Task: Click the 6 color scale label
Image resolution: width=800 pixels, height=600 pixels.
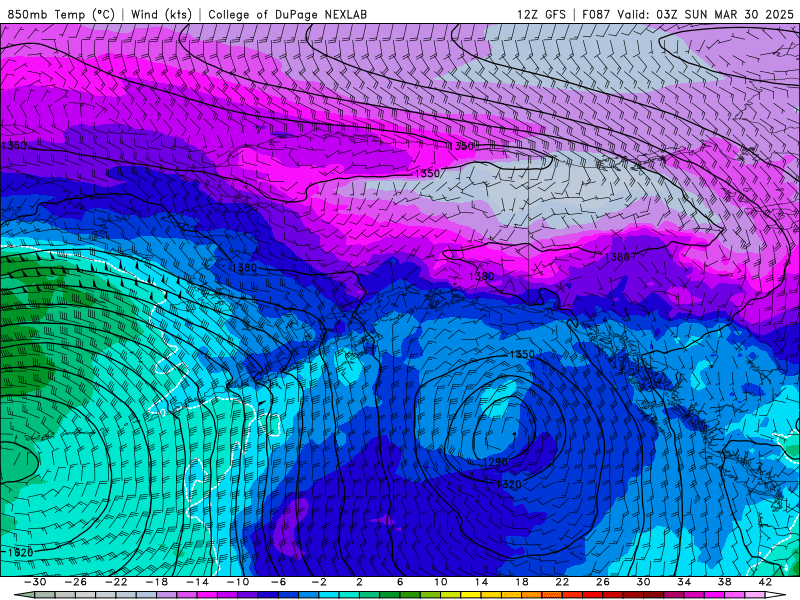Action: (x=400, y=582)
